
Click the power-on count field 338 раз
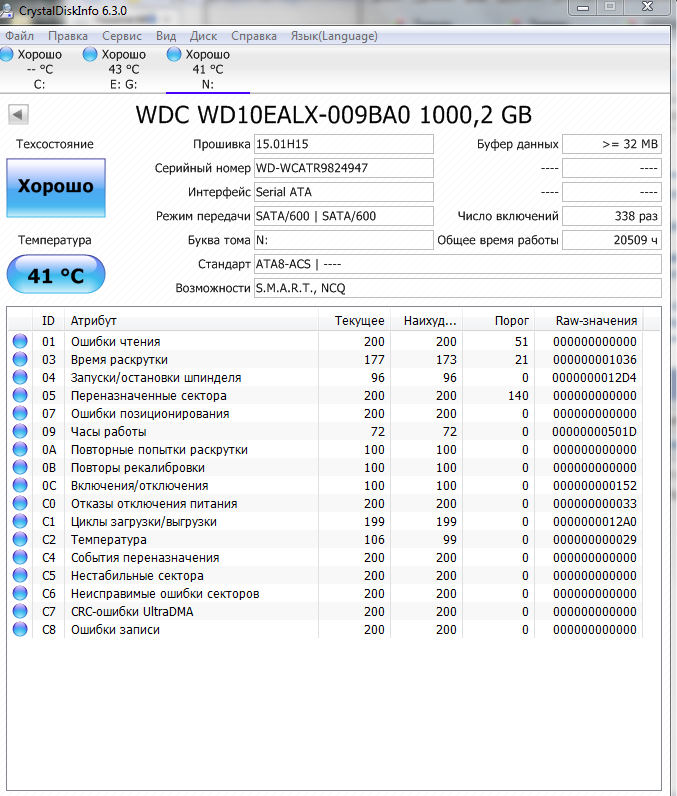coord(612,216)
